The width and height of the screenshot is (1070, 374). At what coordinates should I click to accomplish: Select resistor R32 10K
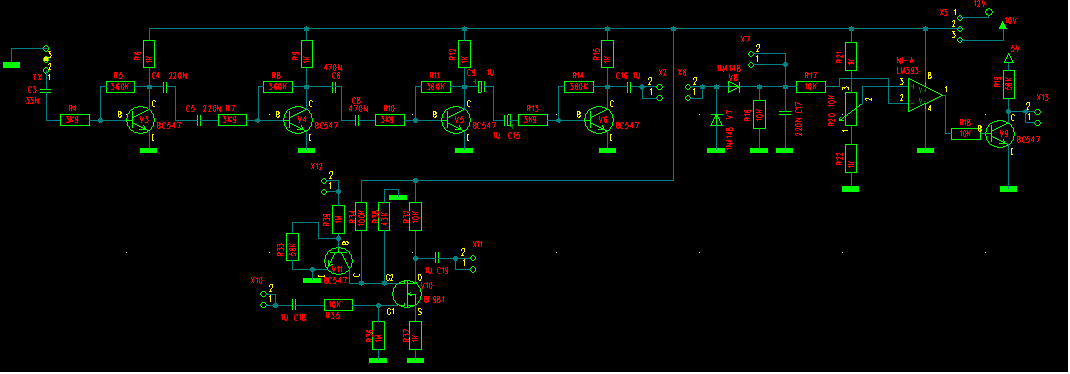point(416,217)
